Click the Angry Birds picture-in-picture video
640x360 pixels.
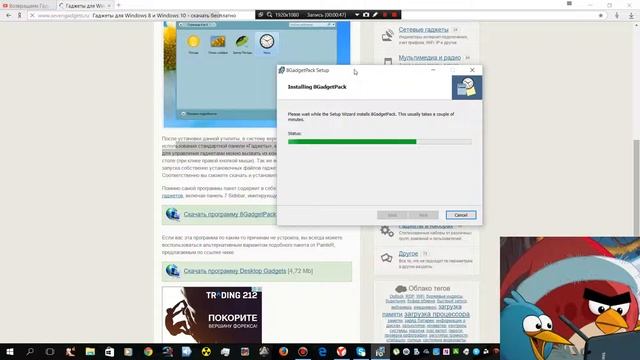tap(570, 298)
